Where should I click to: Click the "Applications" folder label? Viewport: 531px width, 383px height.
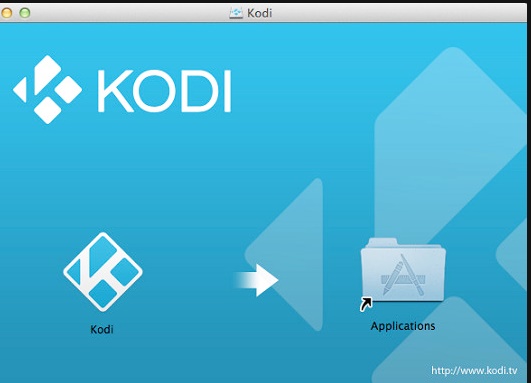403,326
